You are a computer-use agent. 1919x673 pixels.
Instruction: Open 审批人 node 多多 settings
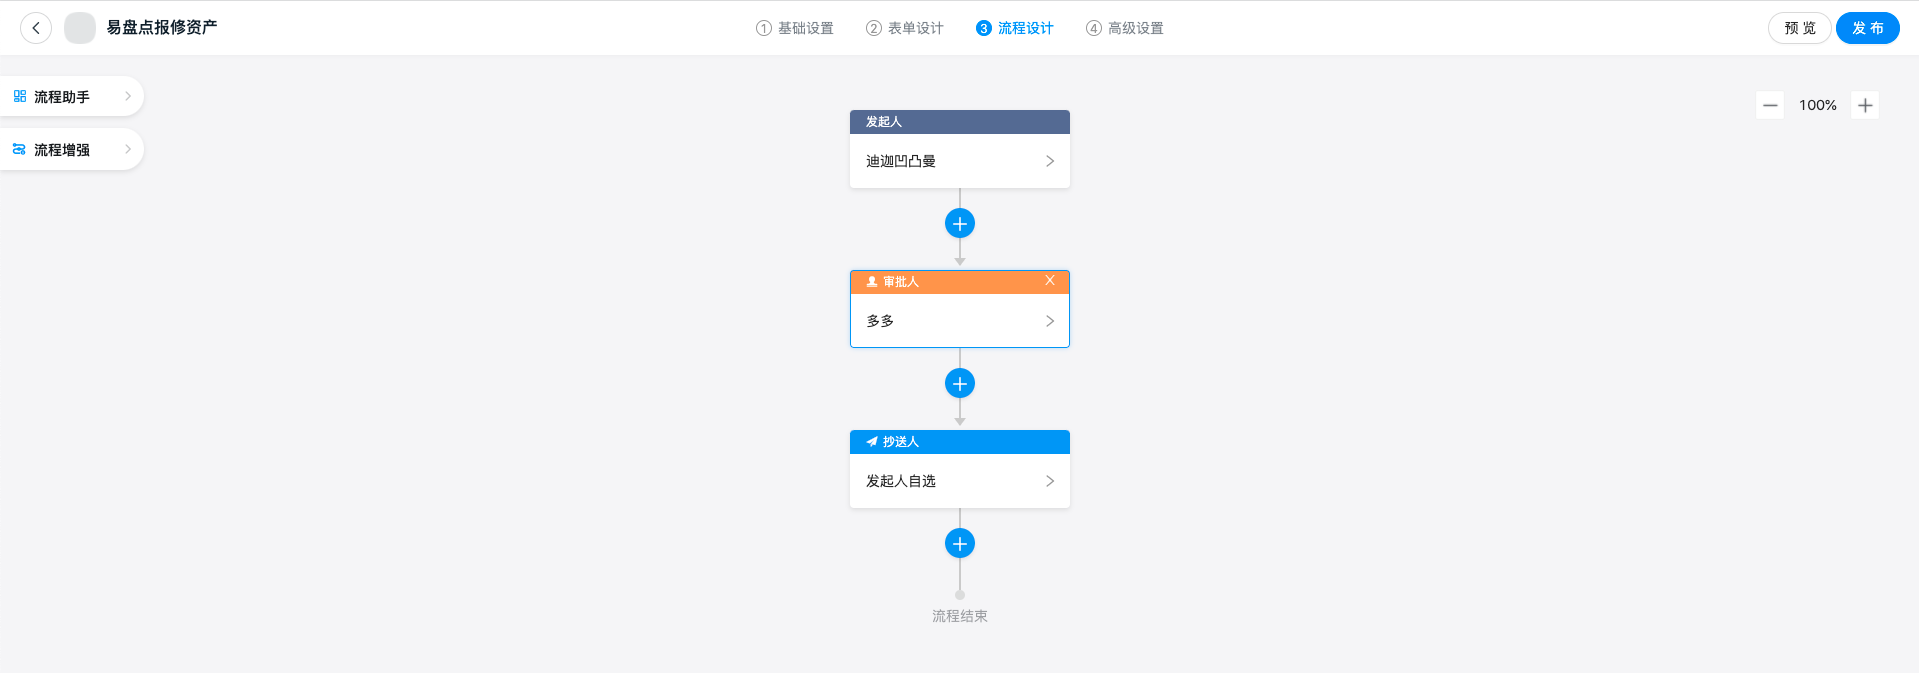tap(960, 321)
